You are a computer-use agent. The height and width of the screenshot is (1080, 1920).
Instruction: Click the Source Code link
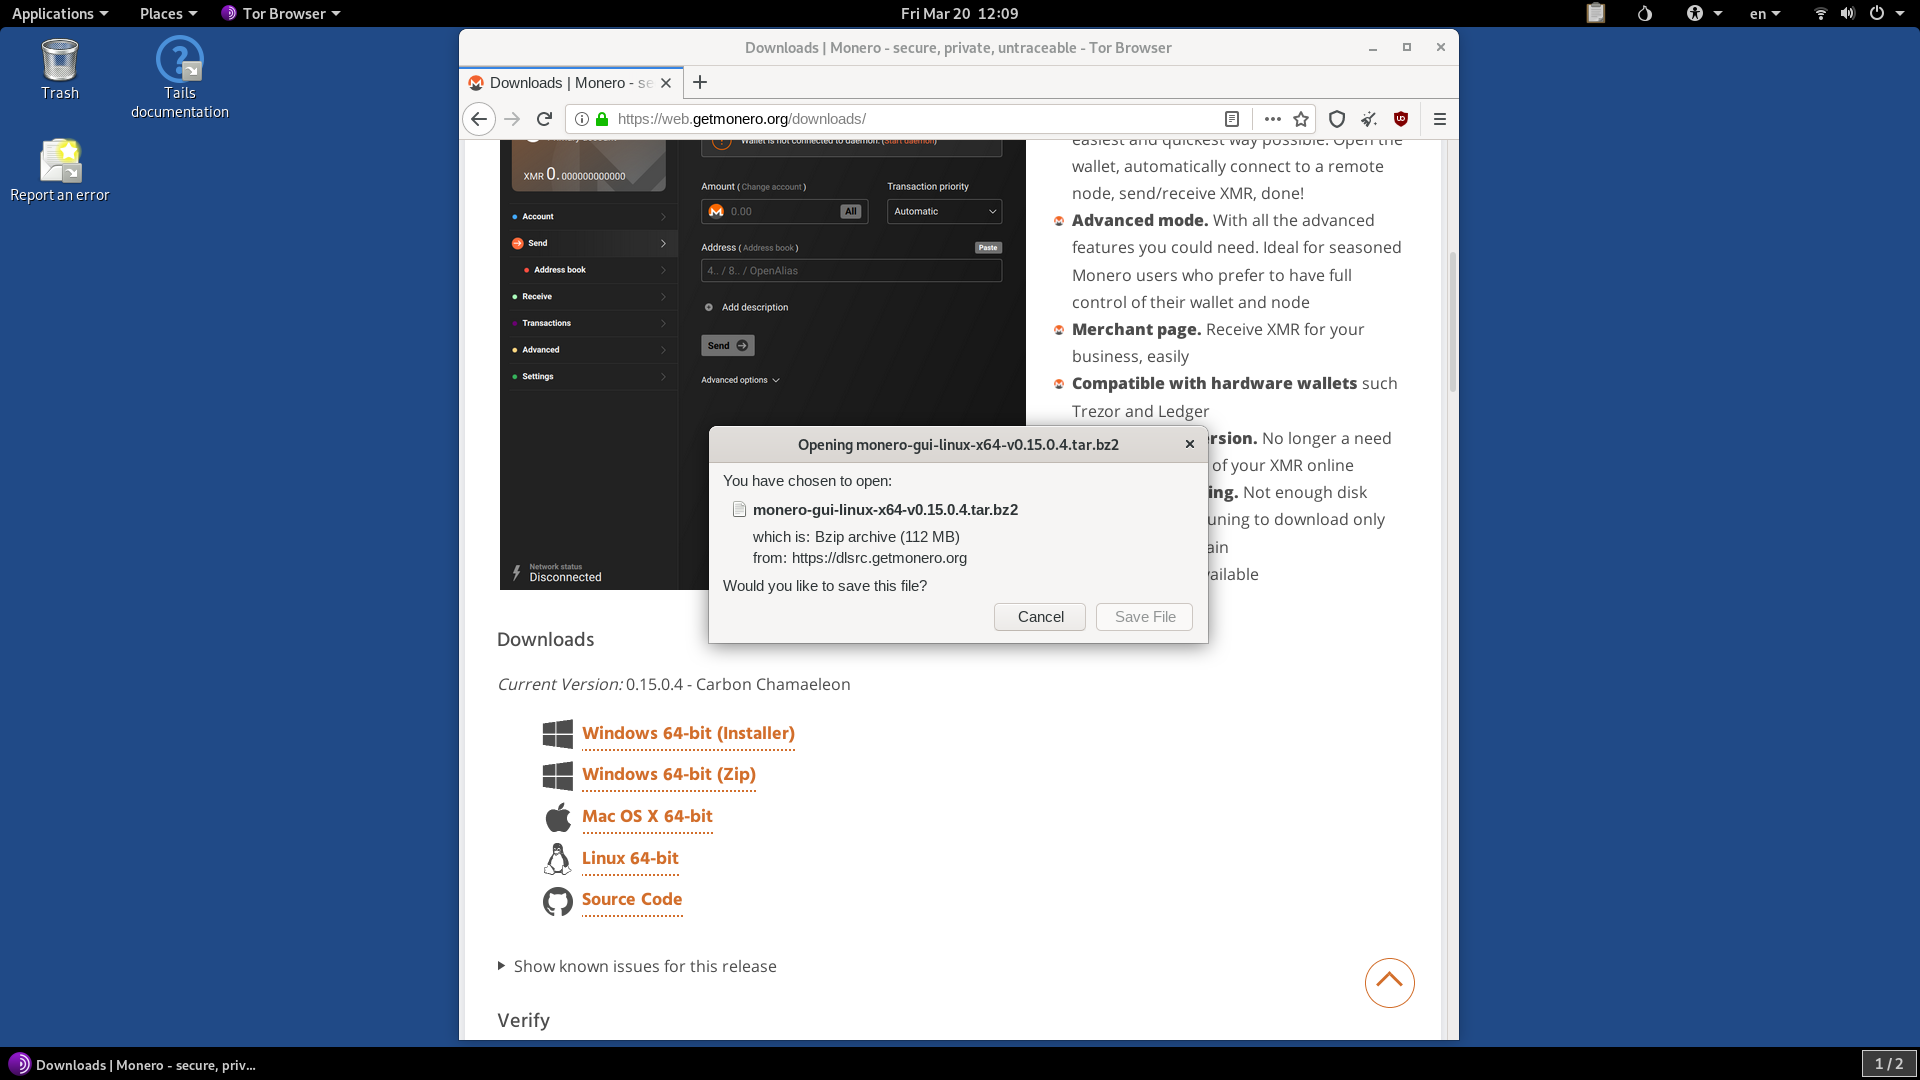pos(632,899)
